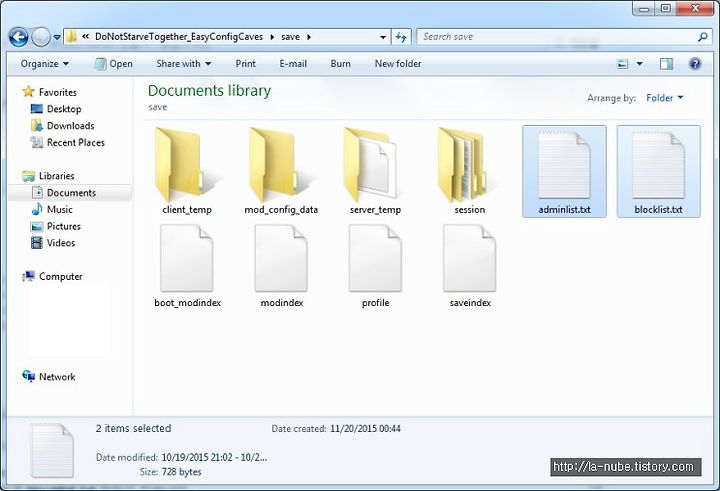Open the view options dropdown arrow
720x491 pixels.
tap(639, 64)
